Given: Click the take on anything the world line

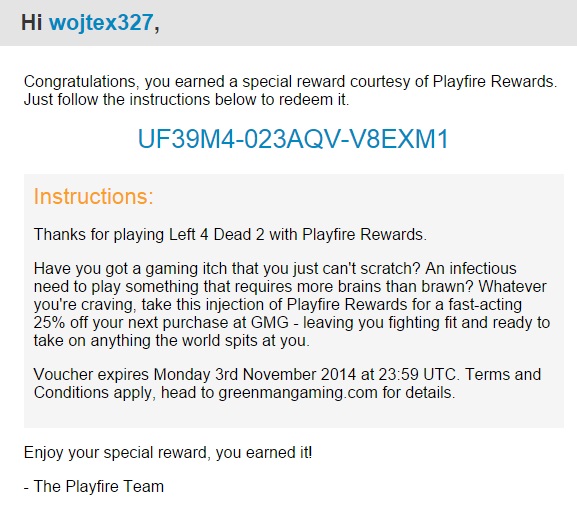Looking at the screenshot, I should (171, 341).
